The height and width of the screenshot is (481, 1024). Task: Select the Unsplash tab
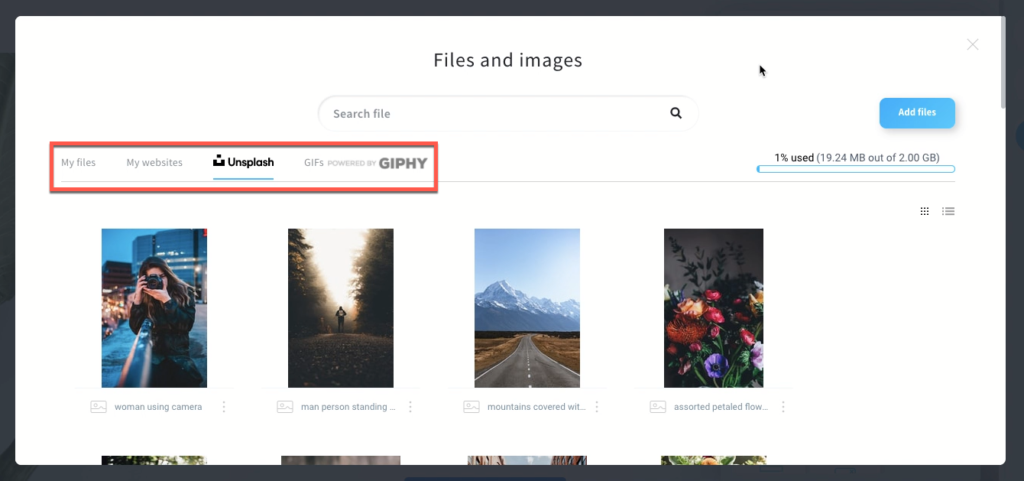click(x=243, y=162)
